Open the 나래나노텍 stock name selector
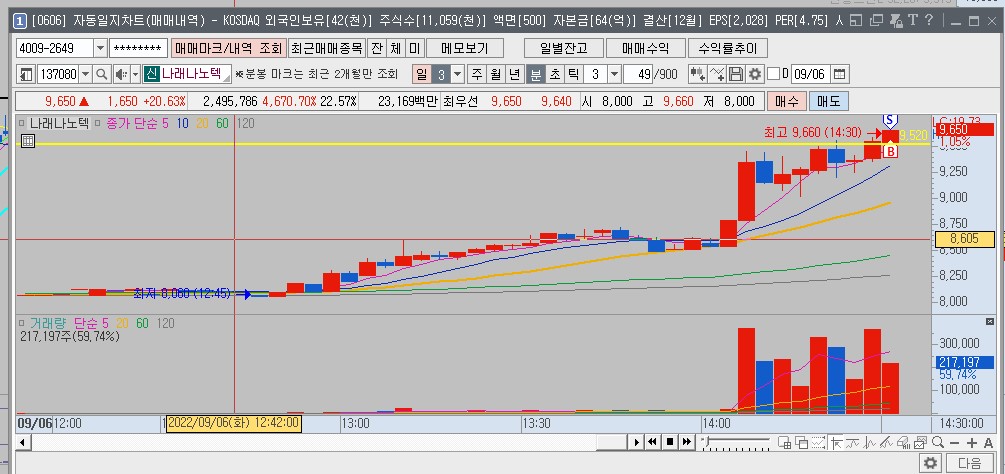 tap(186, 74)
